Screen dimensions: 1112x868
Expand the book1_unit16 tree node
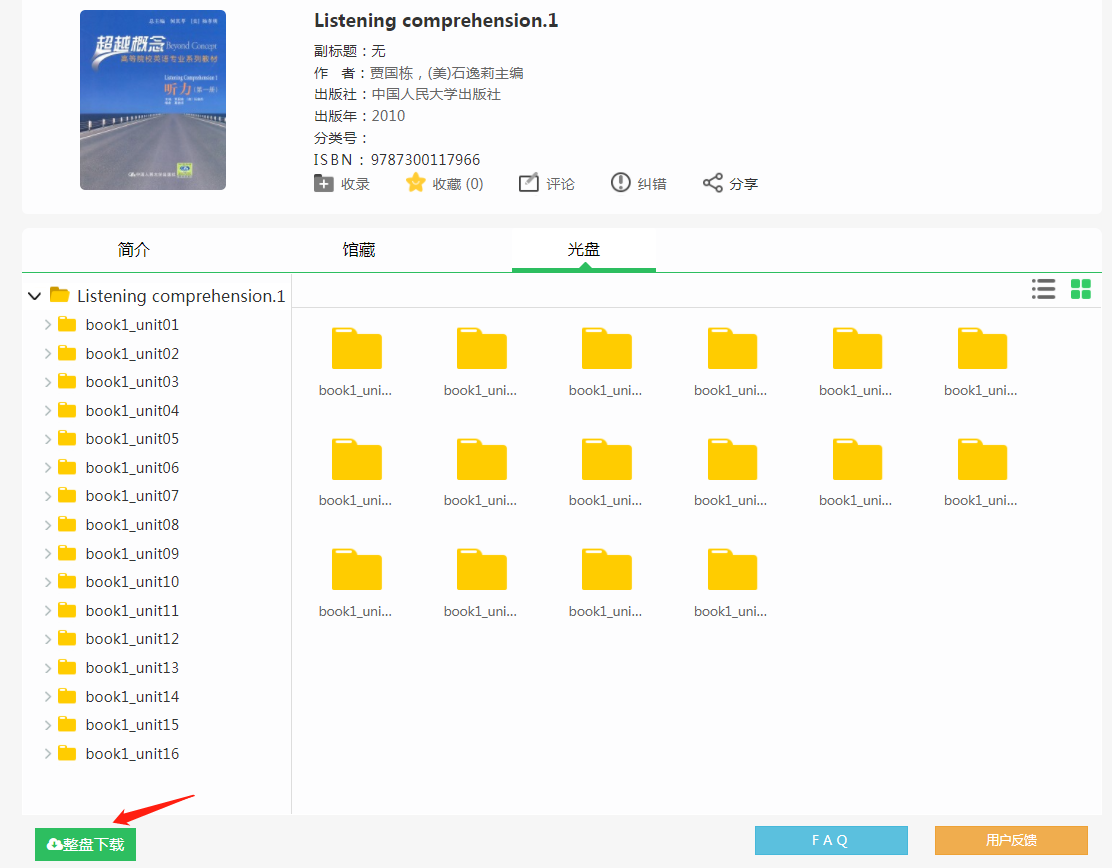tap(48, 754)
